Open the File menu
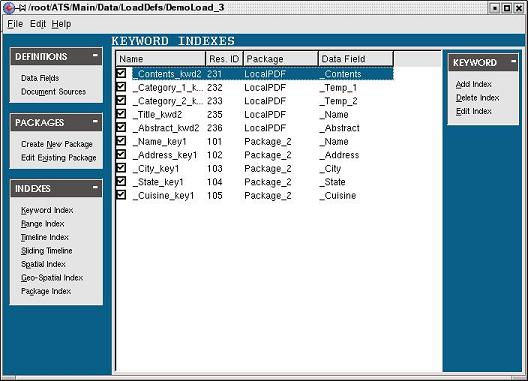The image size is (528, 381). [15, 24]
